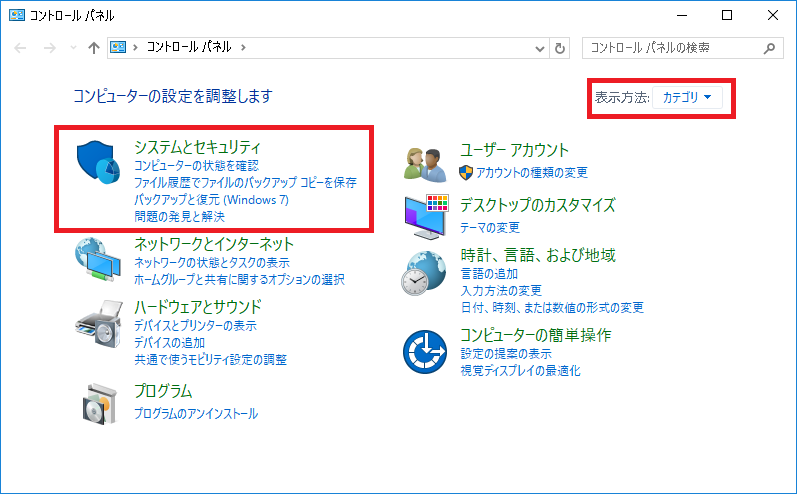797x494 pixels.
Task: Open ファイル履歴でファイルのバックアップ コピーを保存 link
Action: (246, 182)
